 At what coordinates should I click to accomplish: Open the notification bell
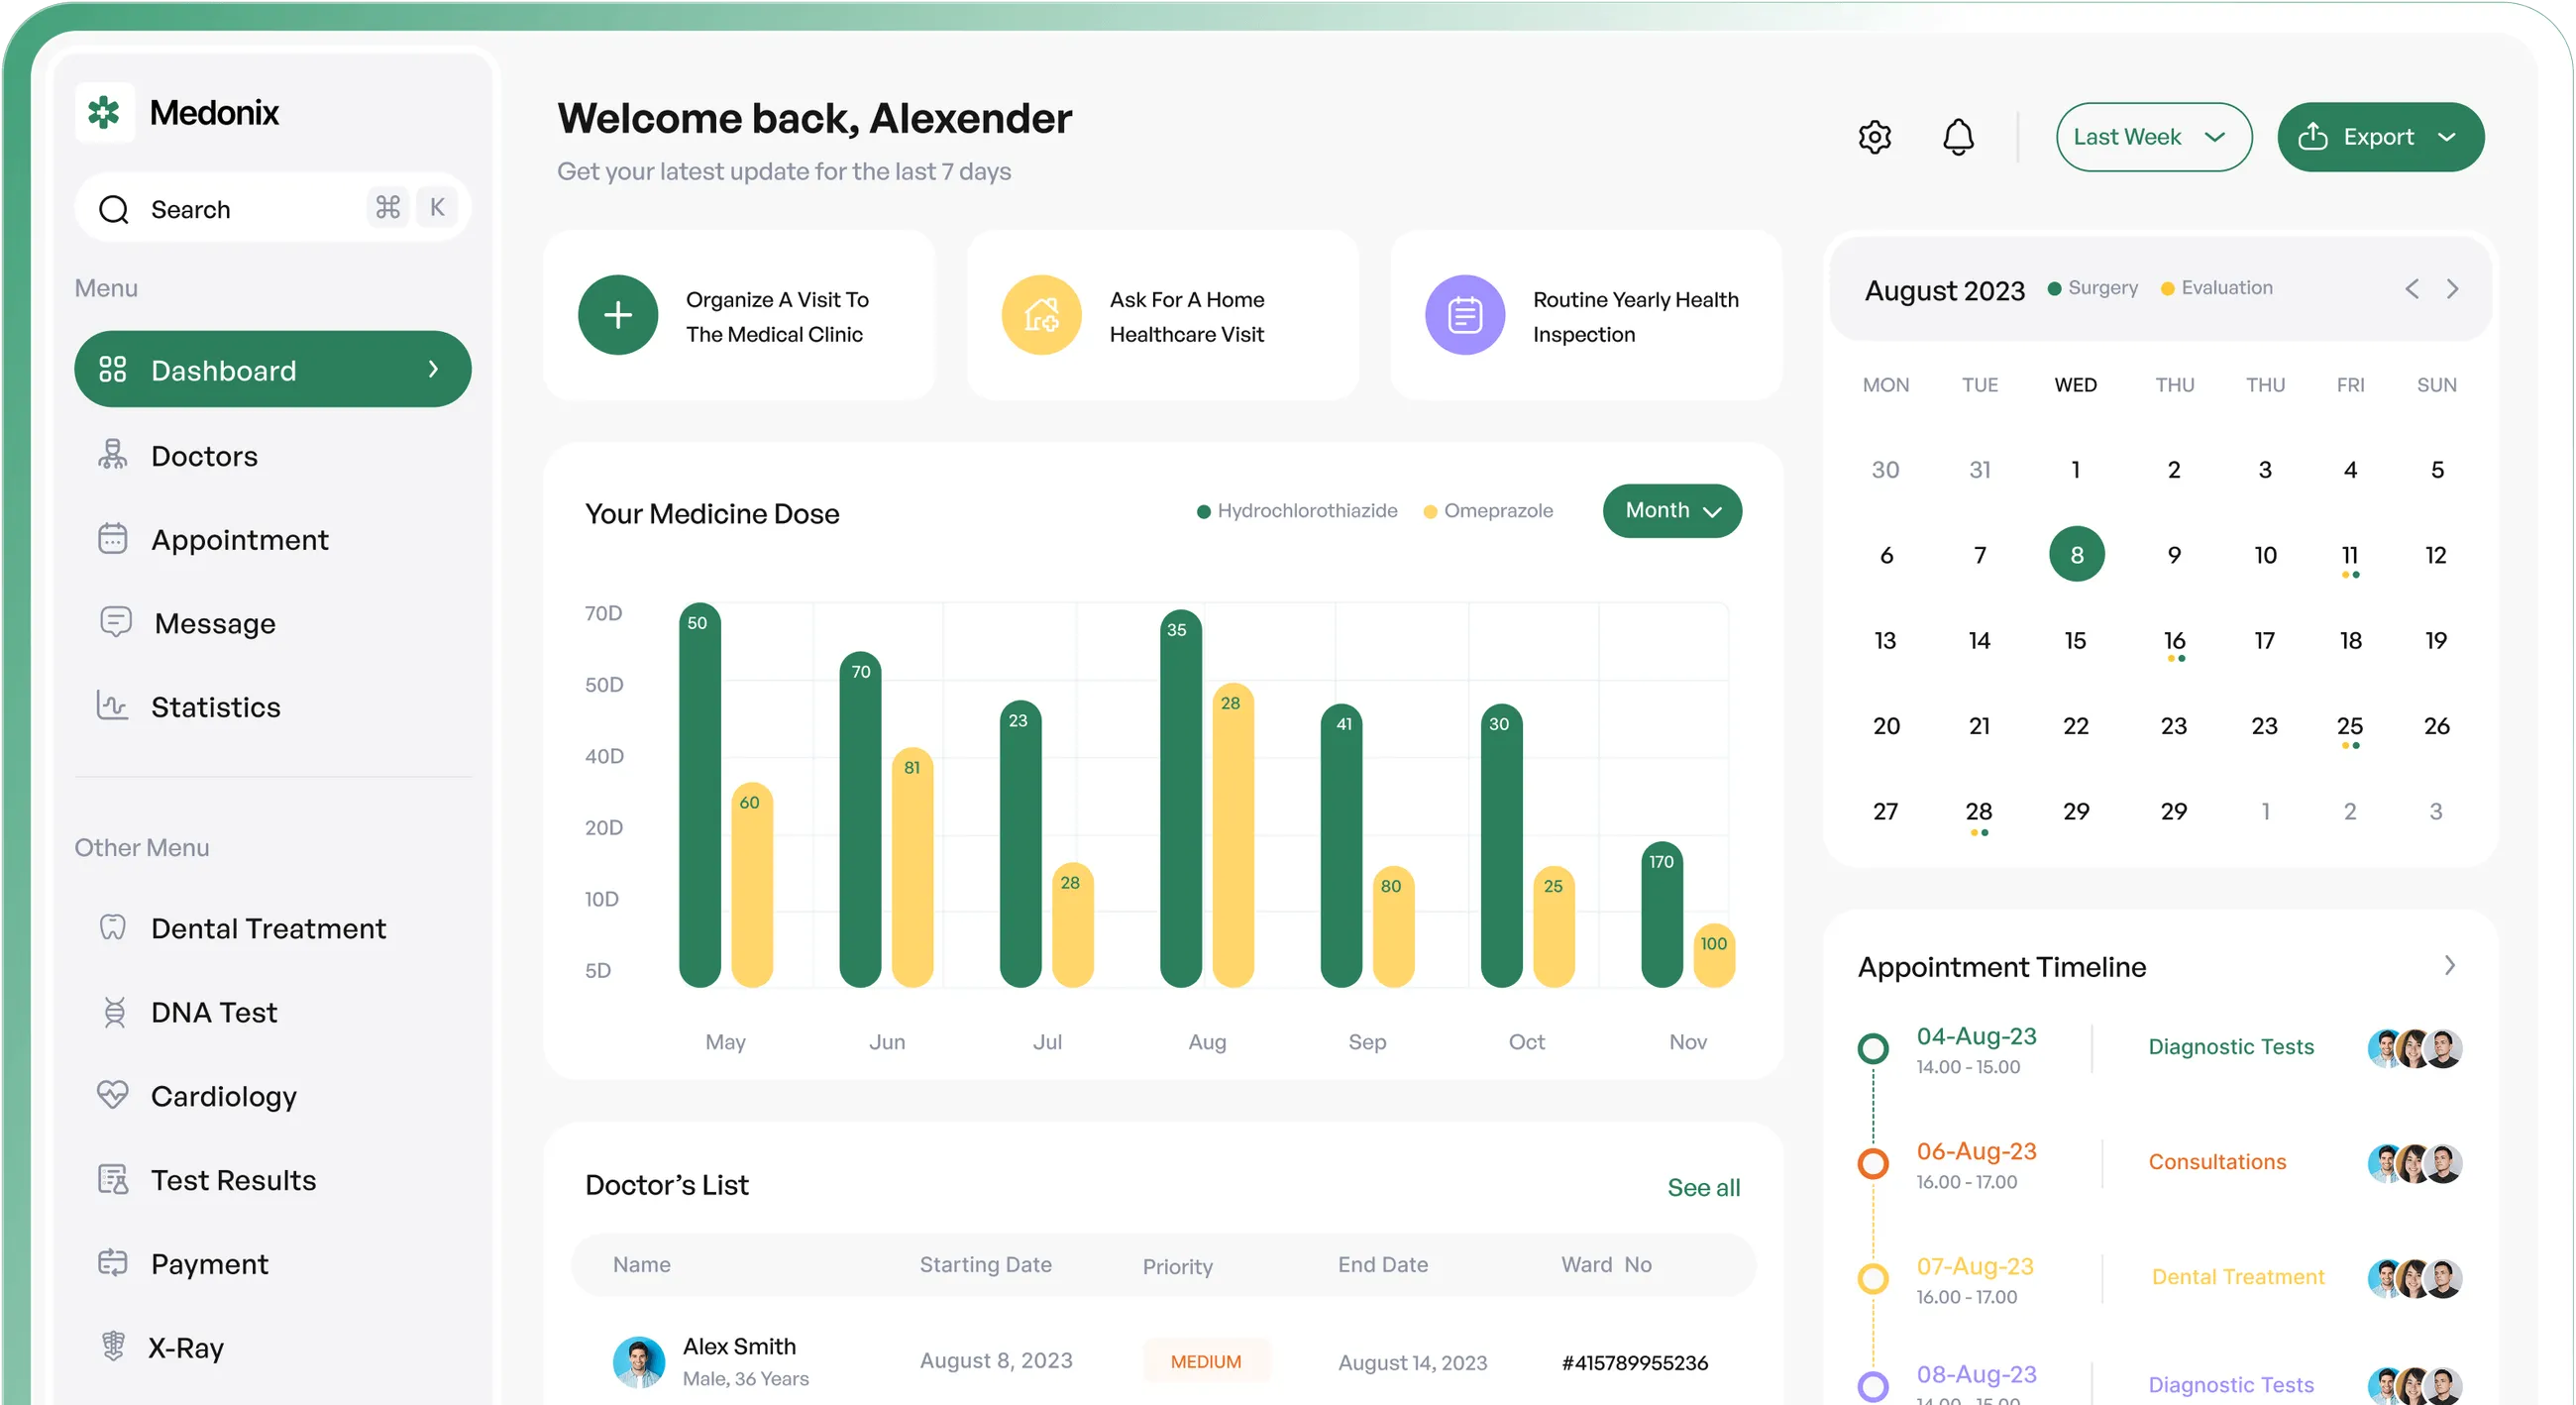[x=1958, y=136]
